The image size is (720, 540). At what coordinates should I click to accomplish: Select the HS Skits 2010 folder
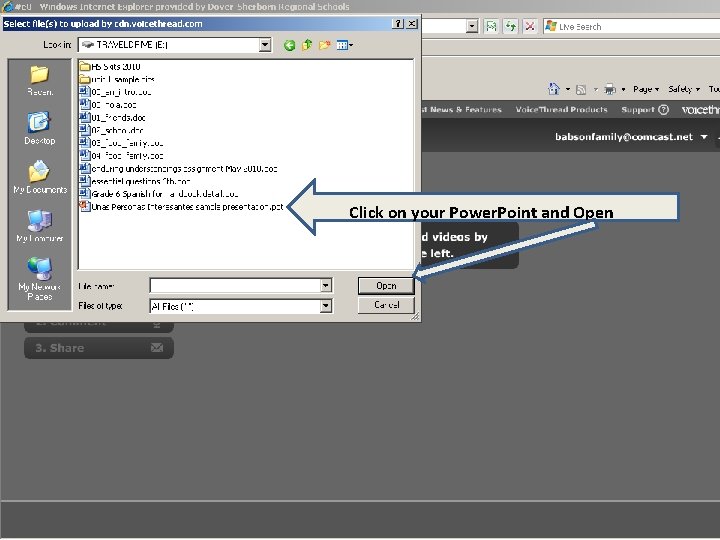coord(110,67)
